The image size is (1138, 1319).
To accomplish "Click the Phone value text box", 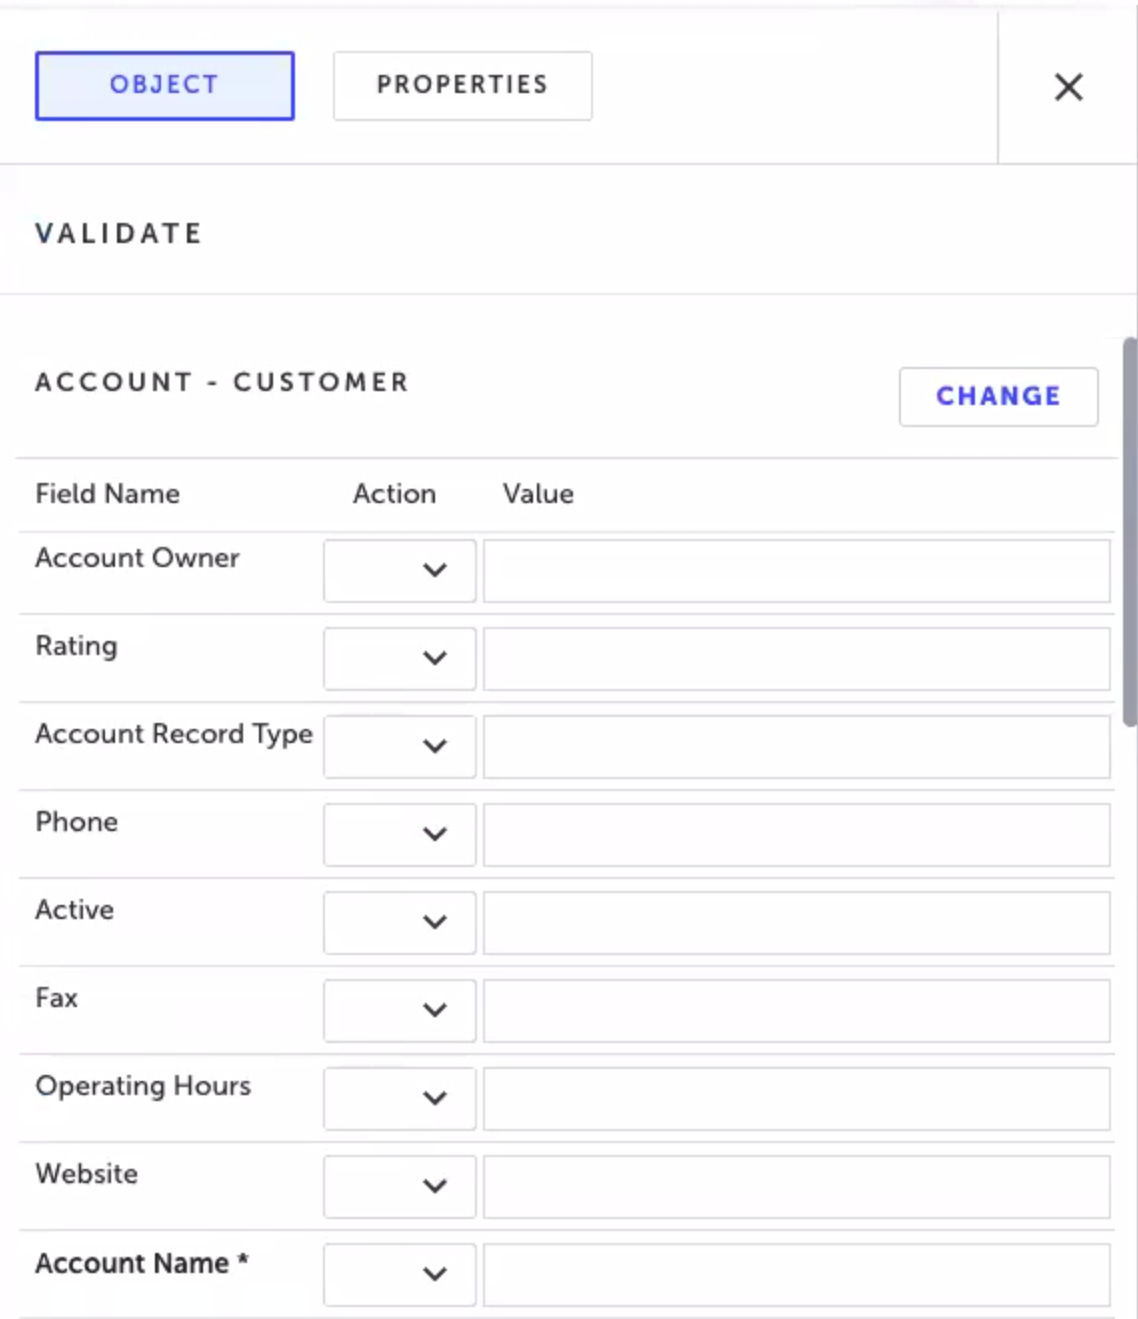I will click(x=796, y=834).
